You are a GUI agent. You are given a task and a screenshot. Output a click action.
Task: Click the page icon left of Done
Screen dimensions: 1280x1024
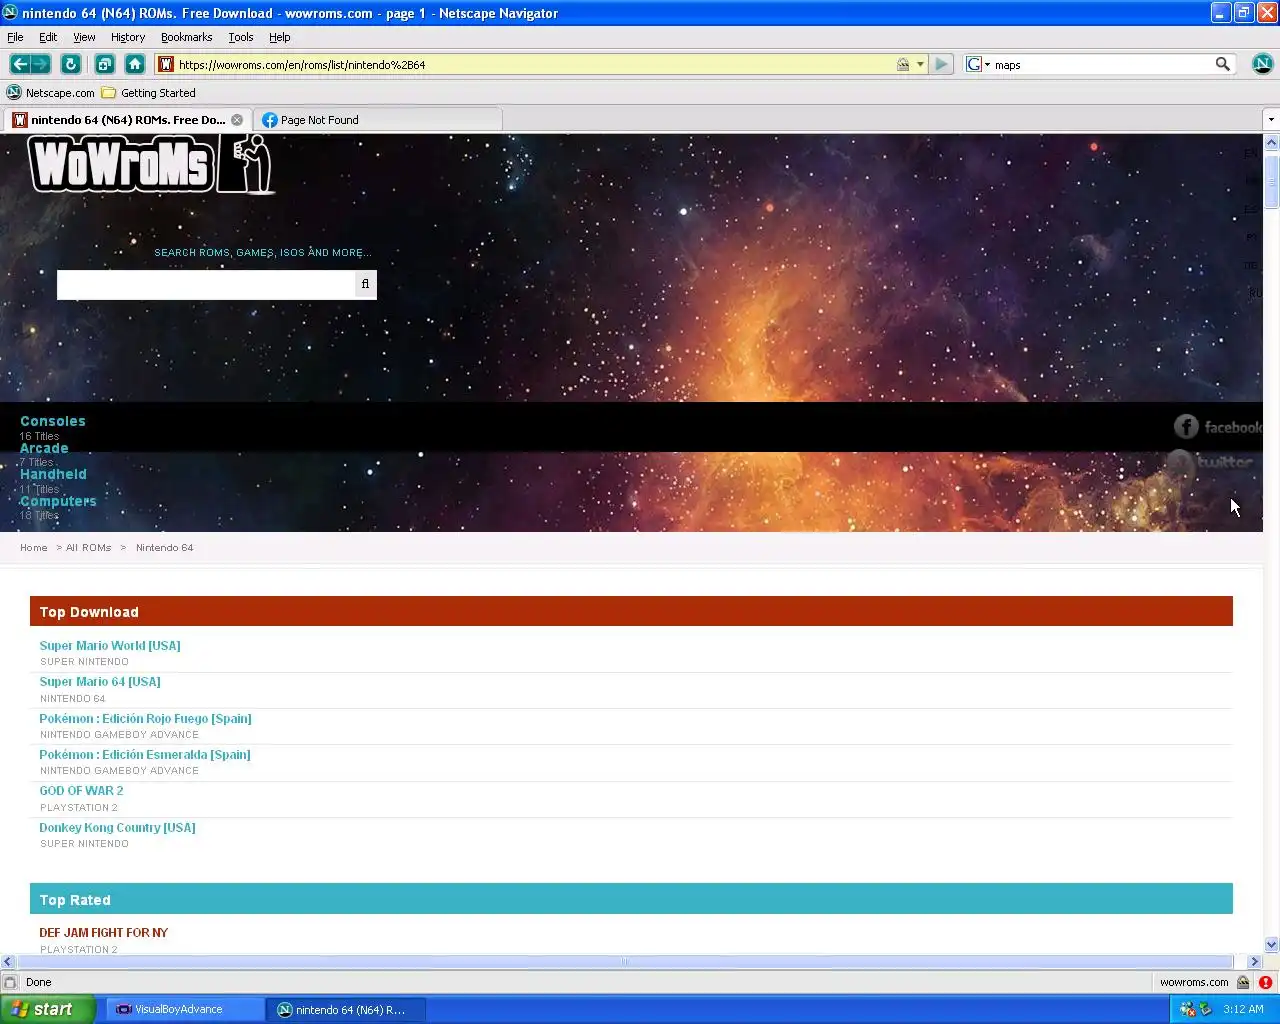pos(10,982)
